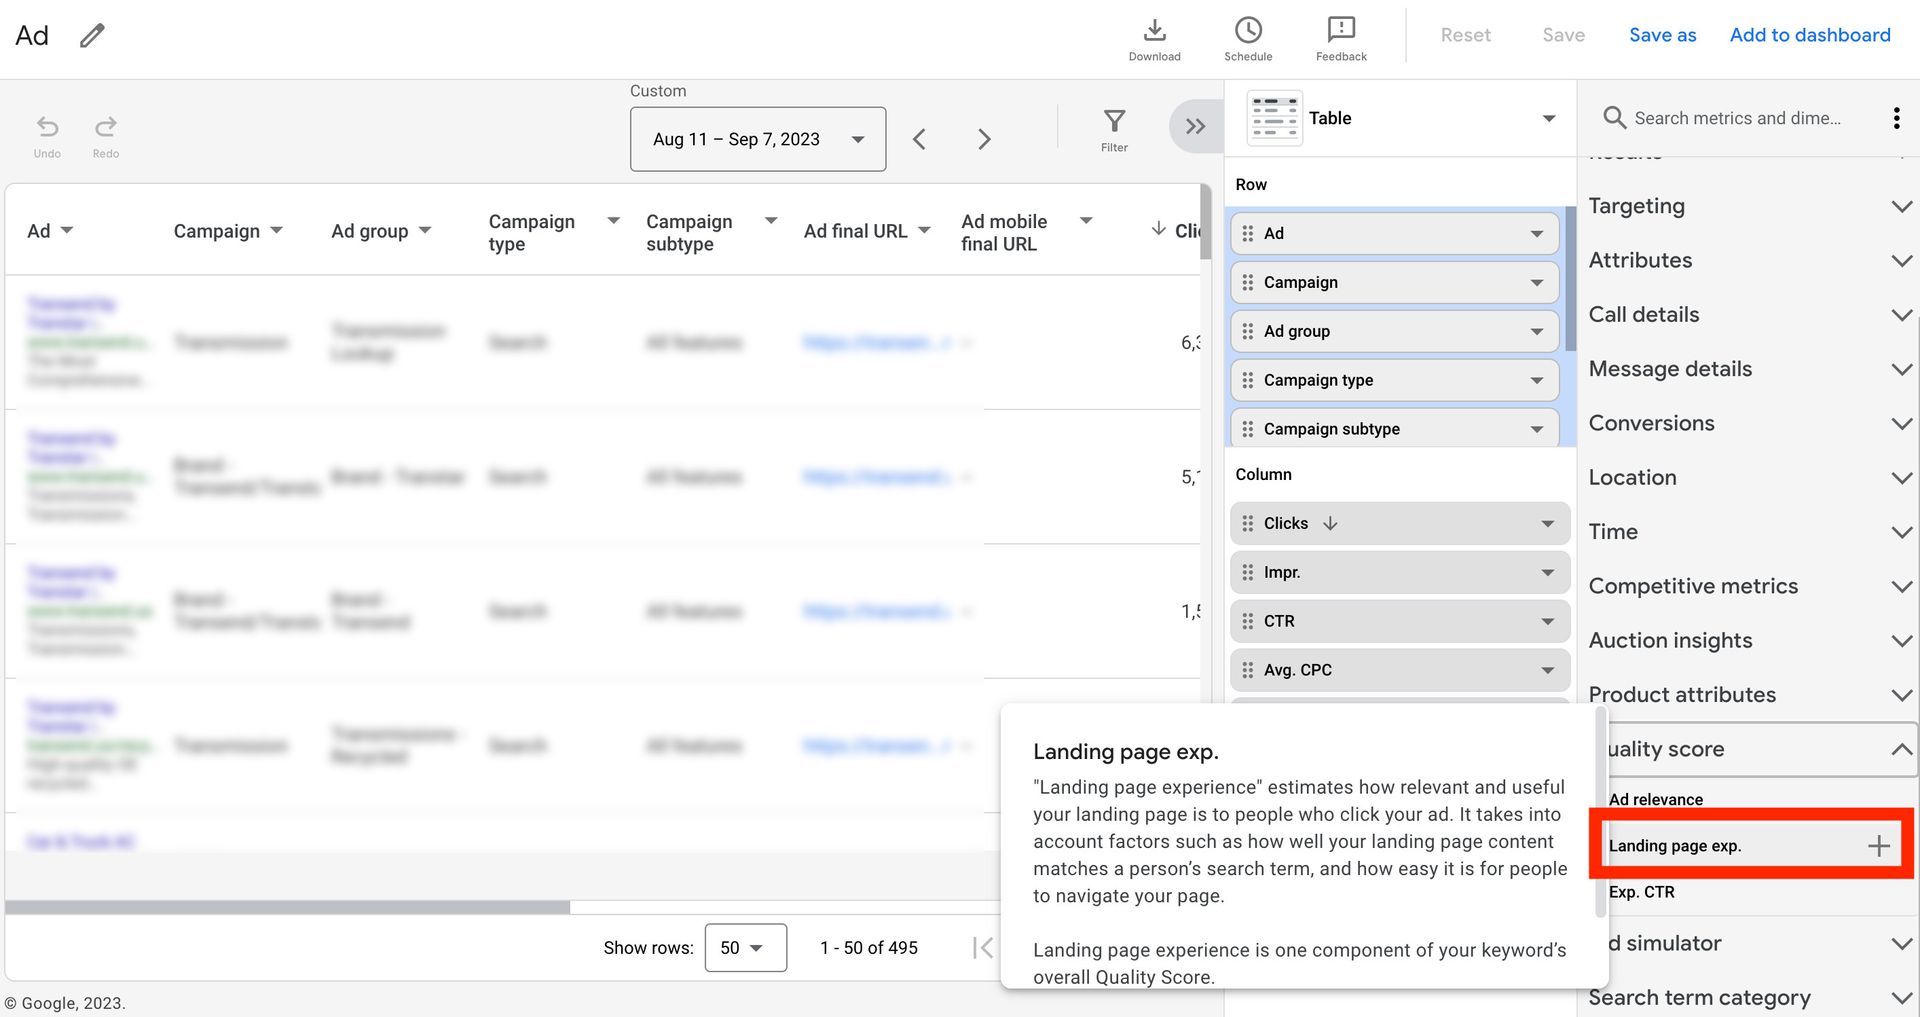Click the Search metrics and dimensions field
Screen dimensions: 1920x1017
[1737, 118]
